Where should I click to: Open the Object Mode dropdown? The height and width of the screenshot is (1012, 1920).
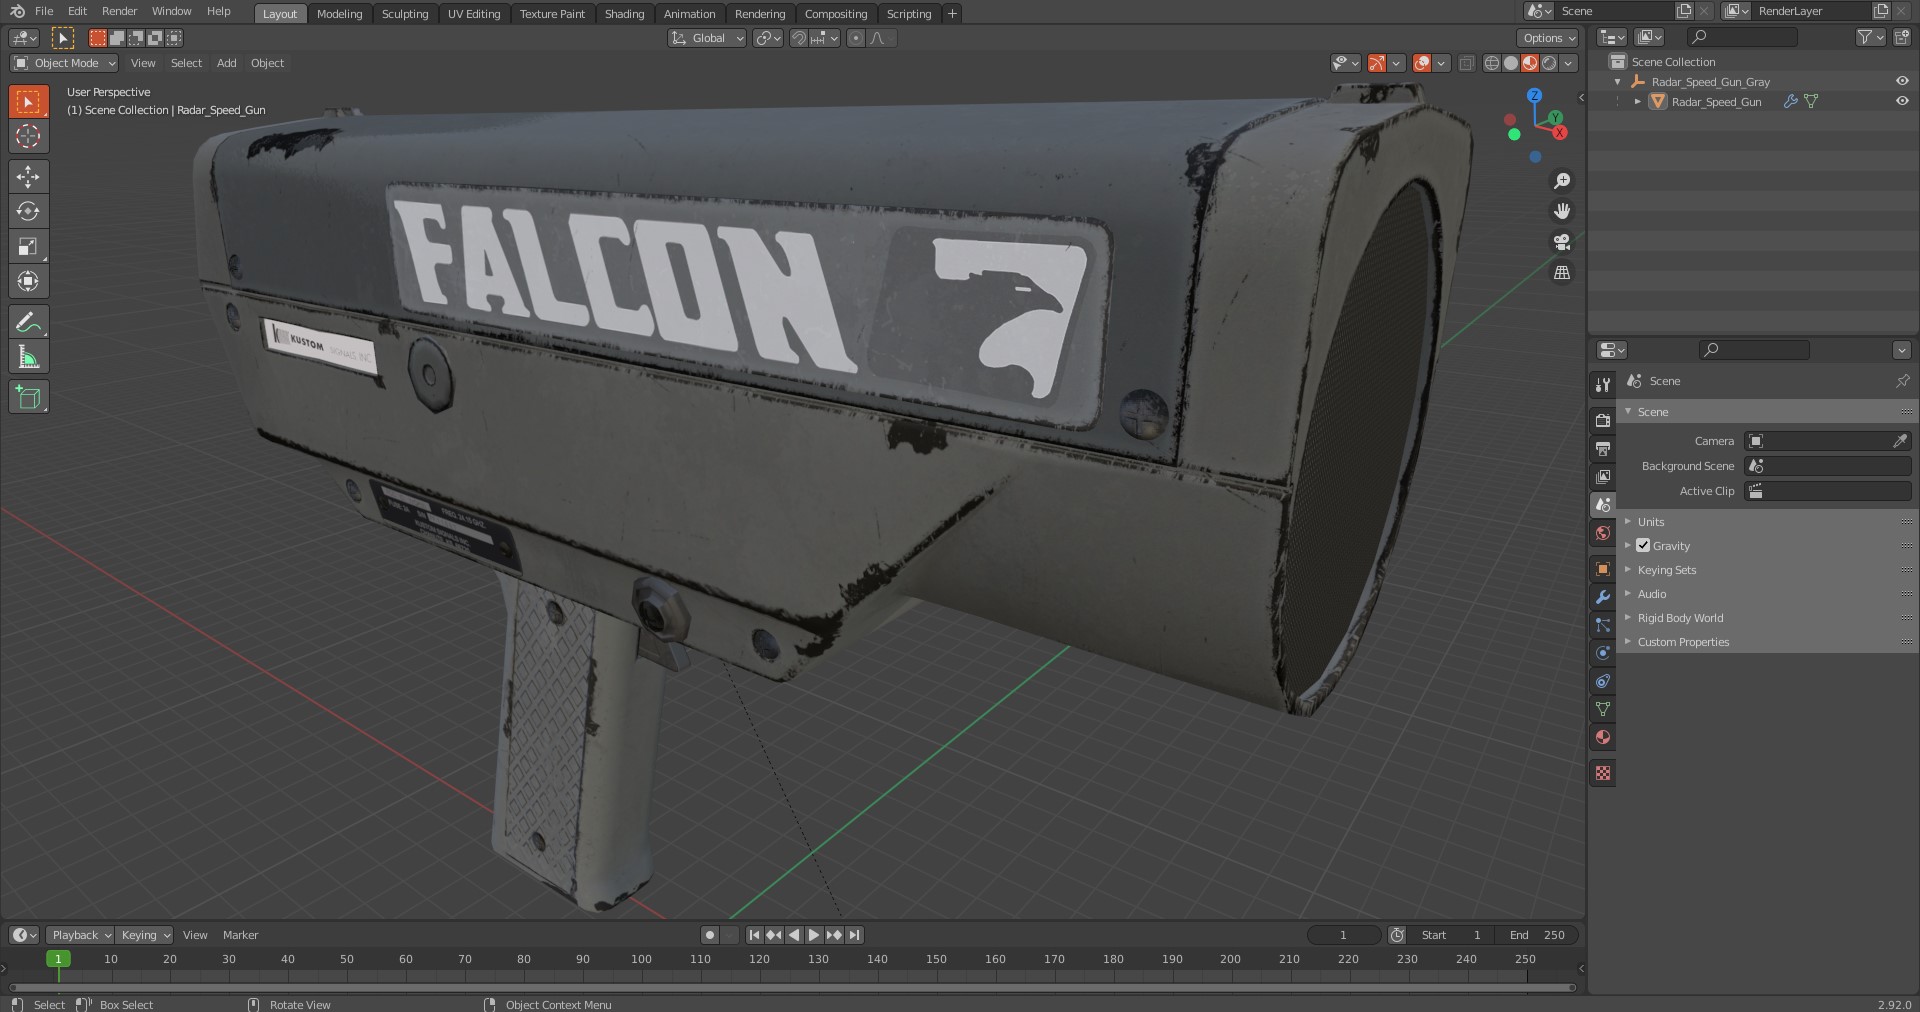(x=64, y=63)
